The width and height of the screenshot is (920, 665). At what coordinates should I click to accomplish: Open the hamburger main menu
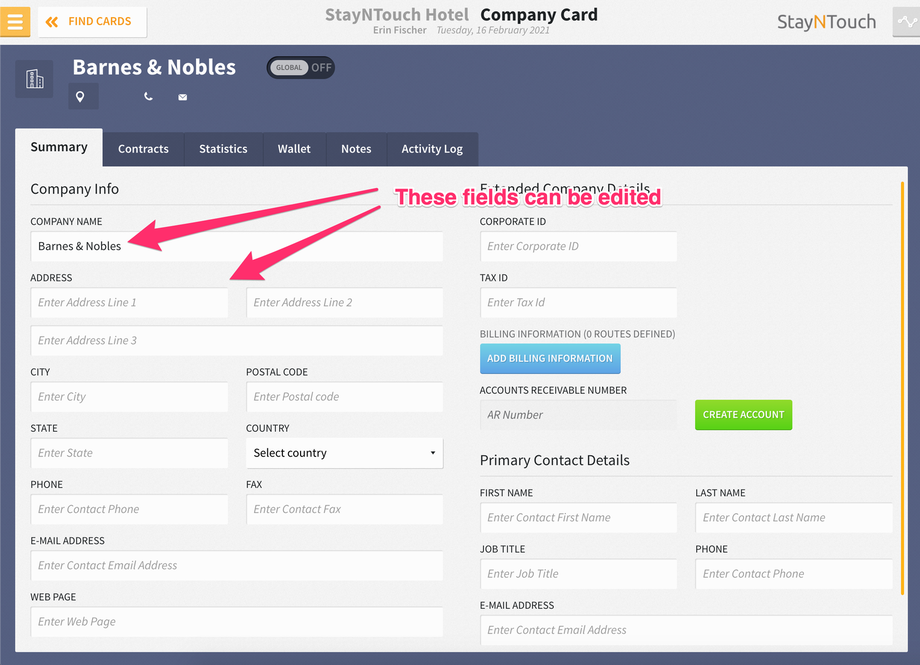coord(15,22)
